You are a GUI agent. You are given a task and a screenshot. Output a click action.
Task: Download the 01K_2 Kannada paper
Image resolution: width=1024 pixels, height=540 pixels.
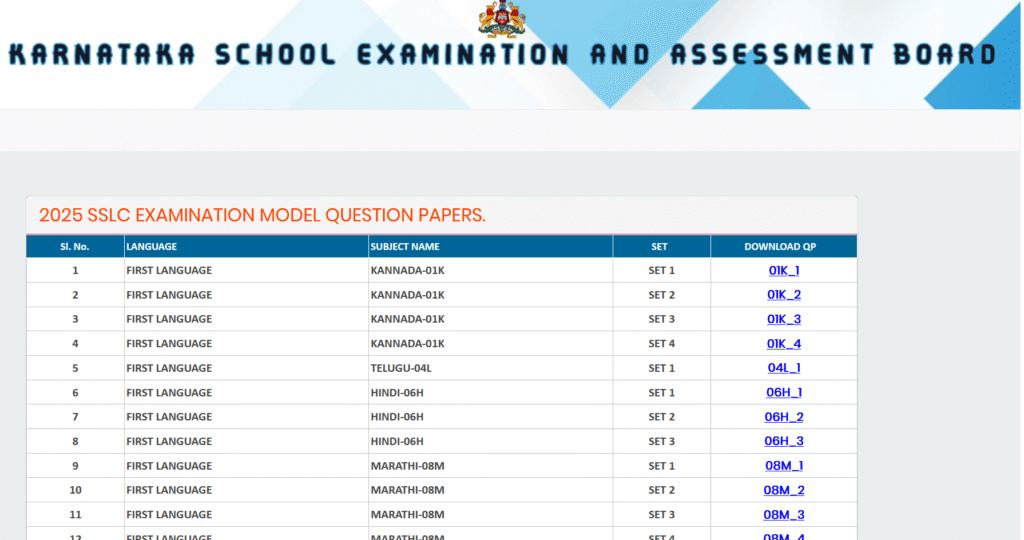784,294
